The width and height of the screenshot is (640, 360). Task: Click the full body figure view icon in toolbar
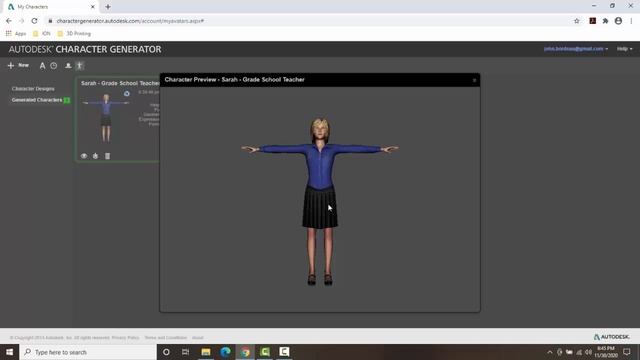[80, 66]
